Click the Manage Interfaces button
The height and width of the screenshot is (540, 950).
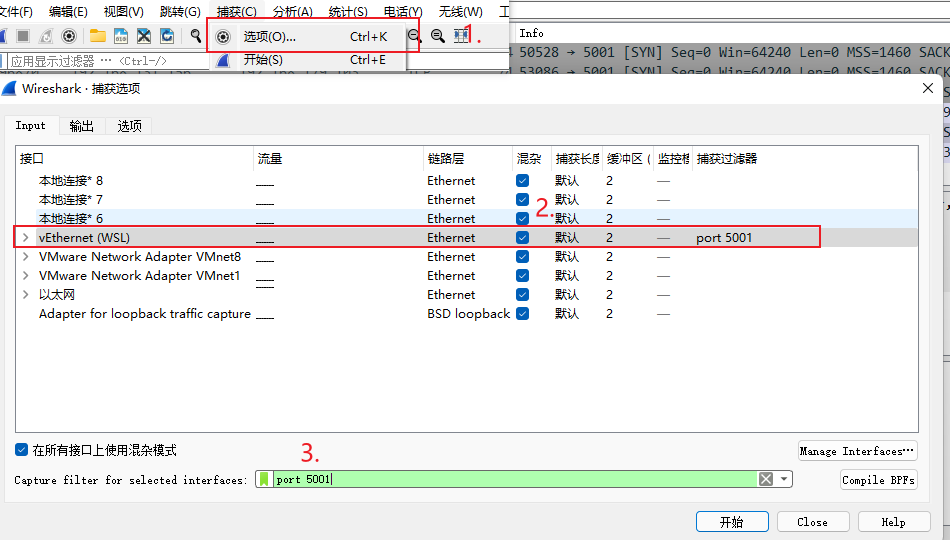click(857, 451)
